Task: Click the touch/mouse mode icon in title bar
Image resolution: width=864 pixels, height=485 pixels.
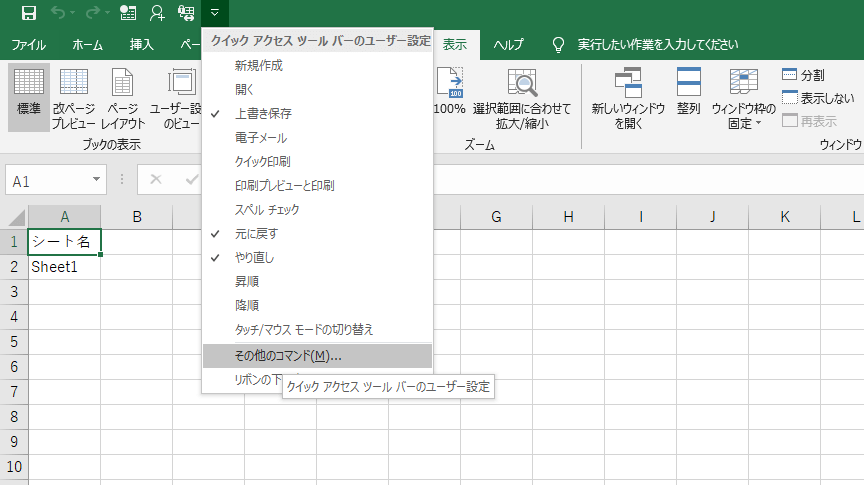Action: [186, 13]
